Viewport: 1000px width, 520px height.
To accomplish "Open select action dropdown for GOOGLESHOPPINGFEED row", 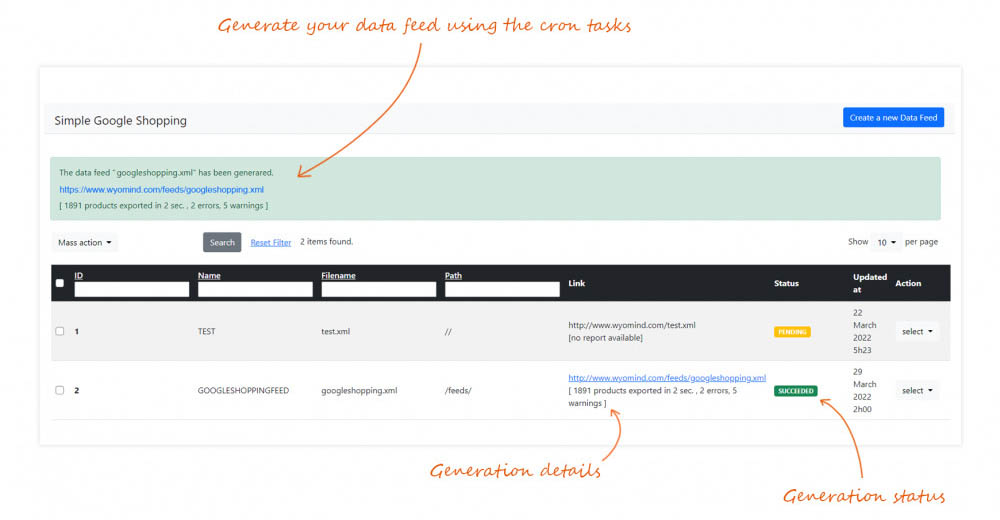I will click(917, 390).
